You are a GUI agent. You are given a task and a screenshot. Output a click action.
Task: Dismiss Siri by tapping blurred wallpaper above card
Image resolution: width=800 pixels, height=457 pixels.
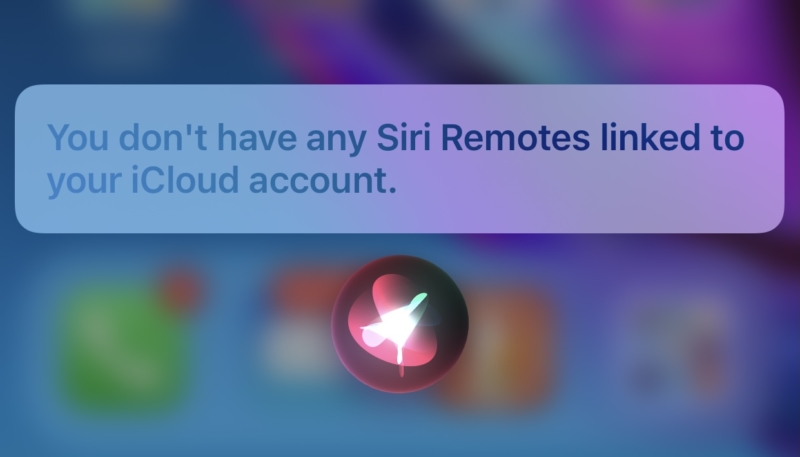399,41
